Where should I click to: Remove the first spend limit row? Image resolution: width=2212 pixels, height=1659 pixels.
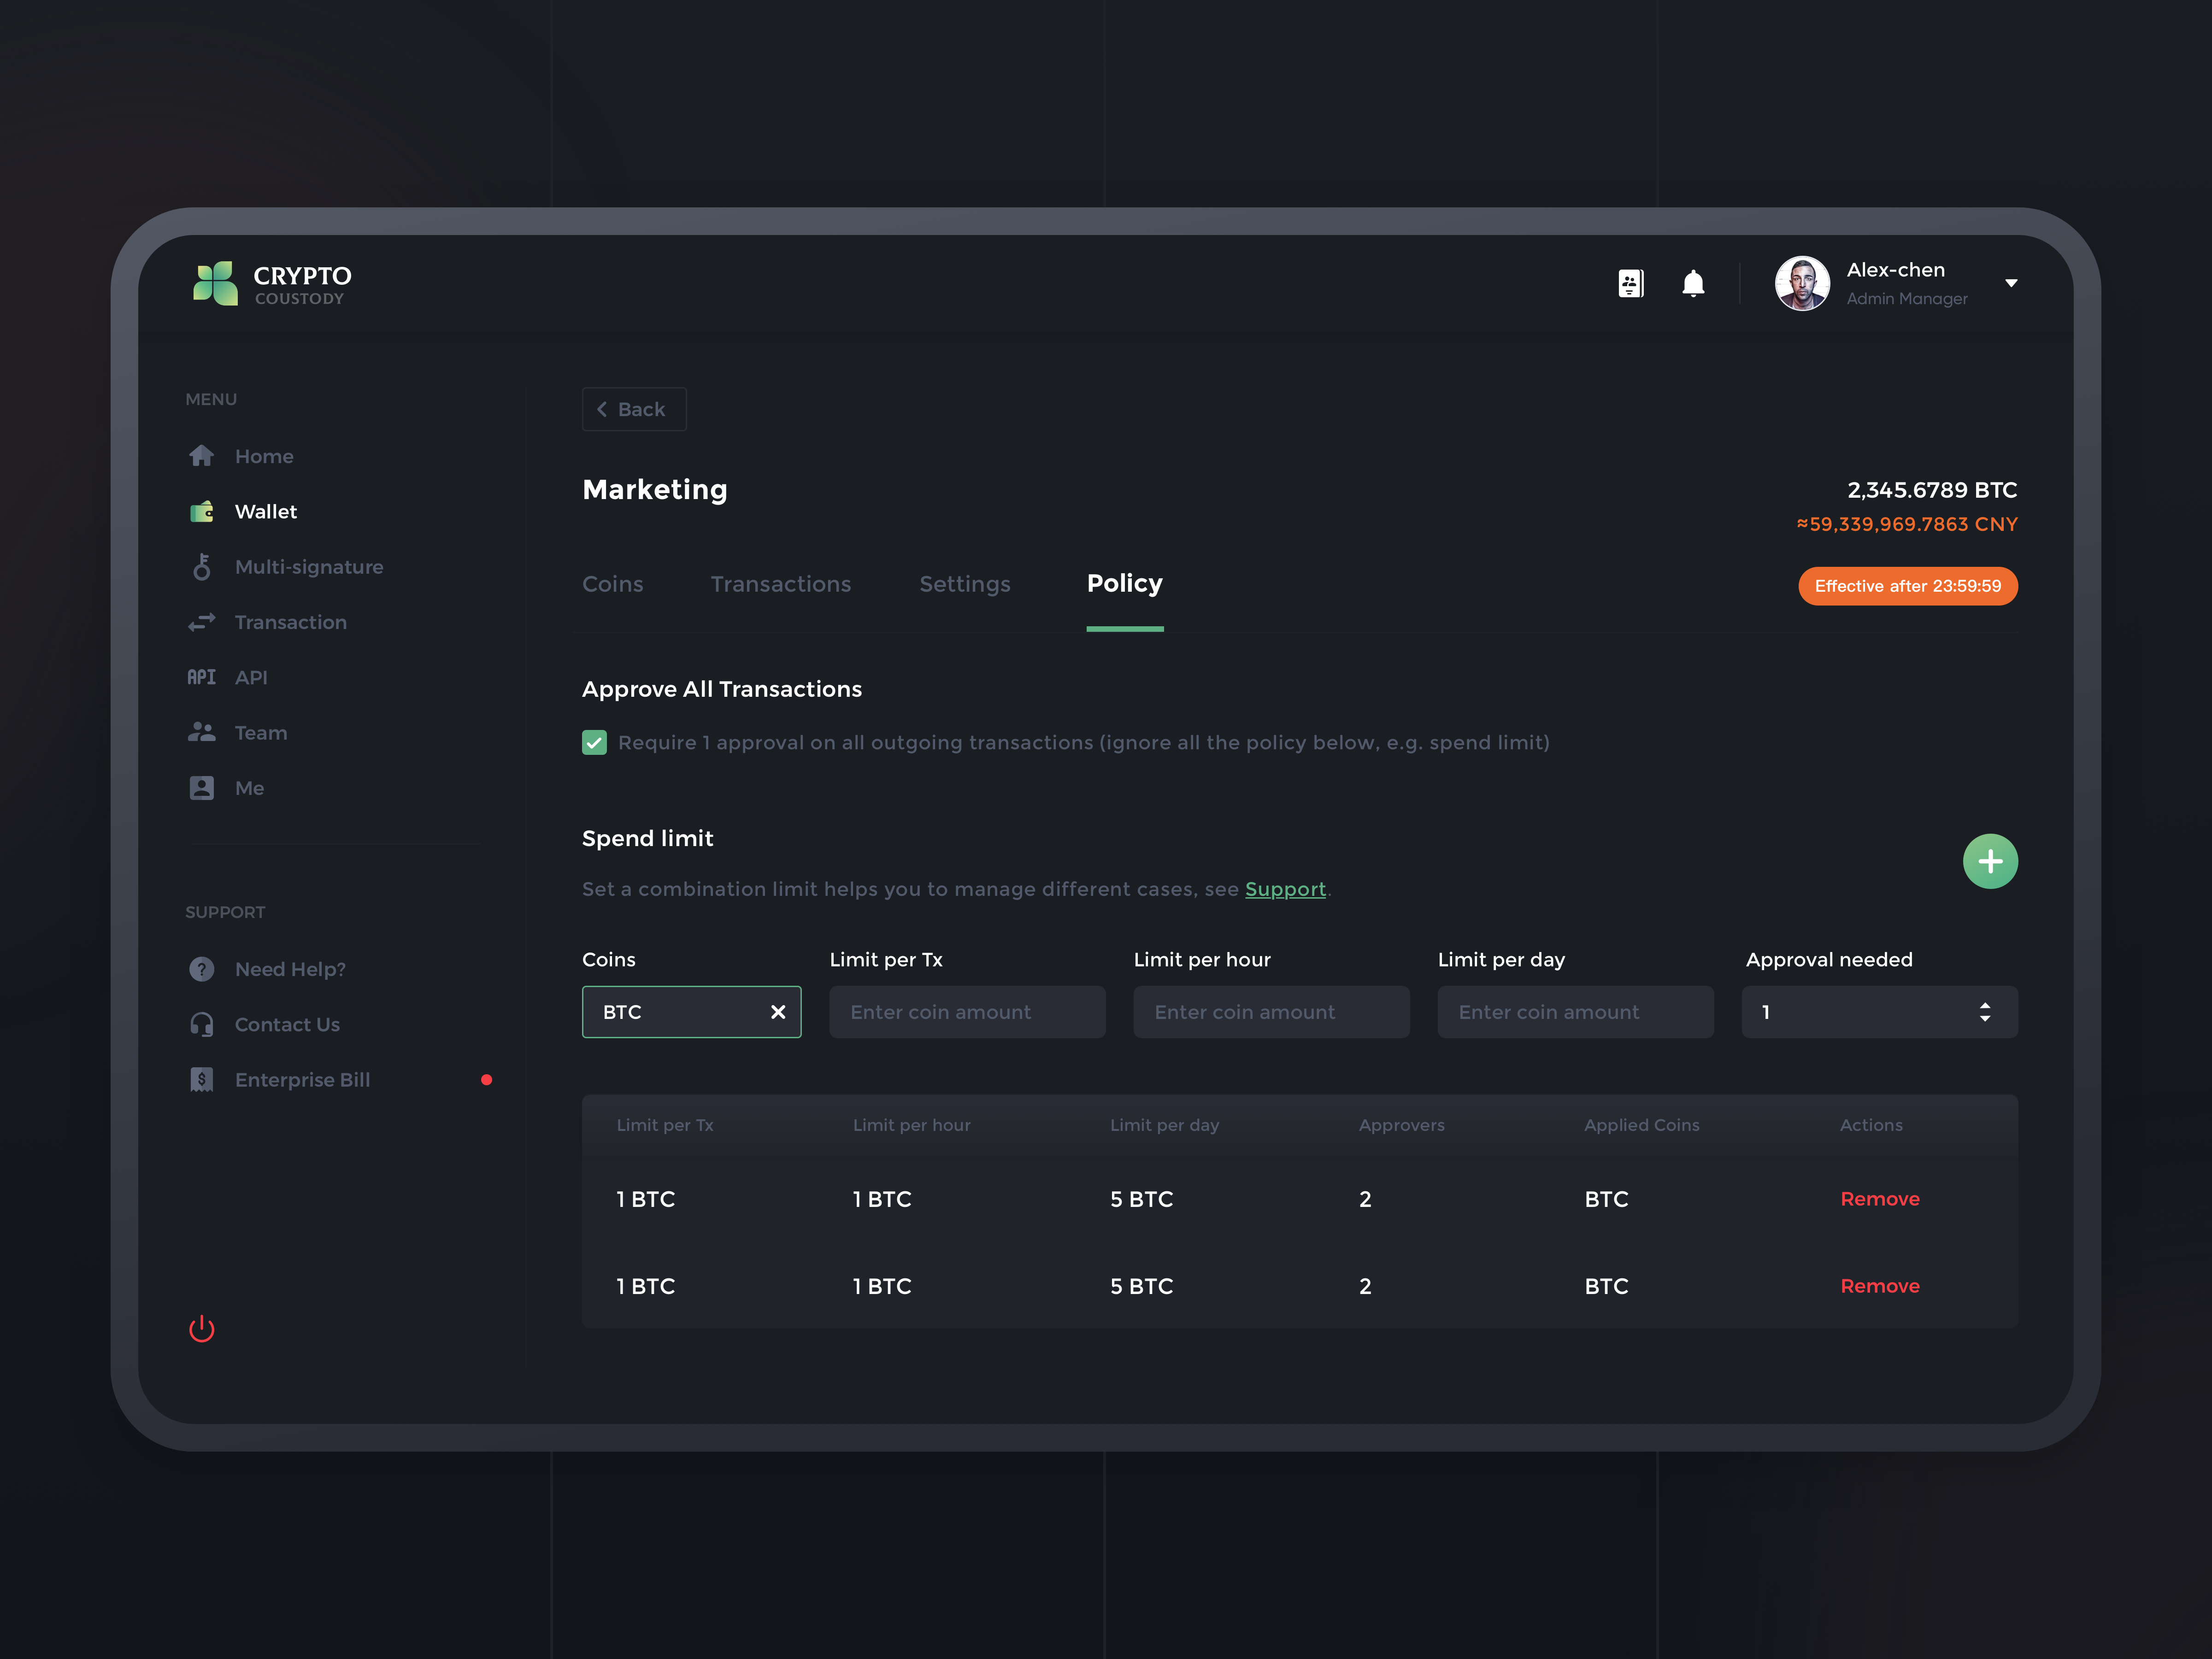(x=1879, y=1199)
